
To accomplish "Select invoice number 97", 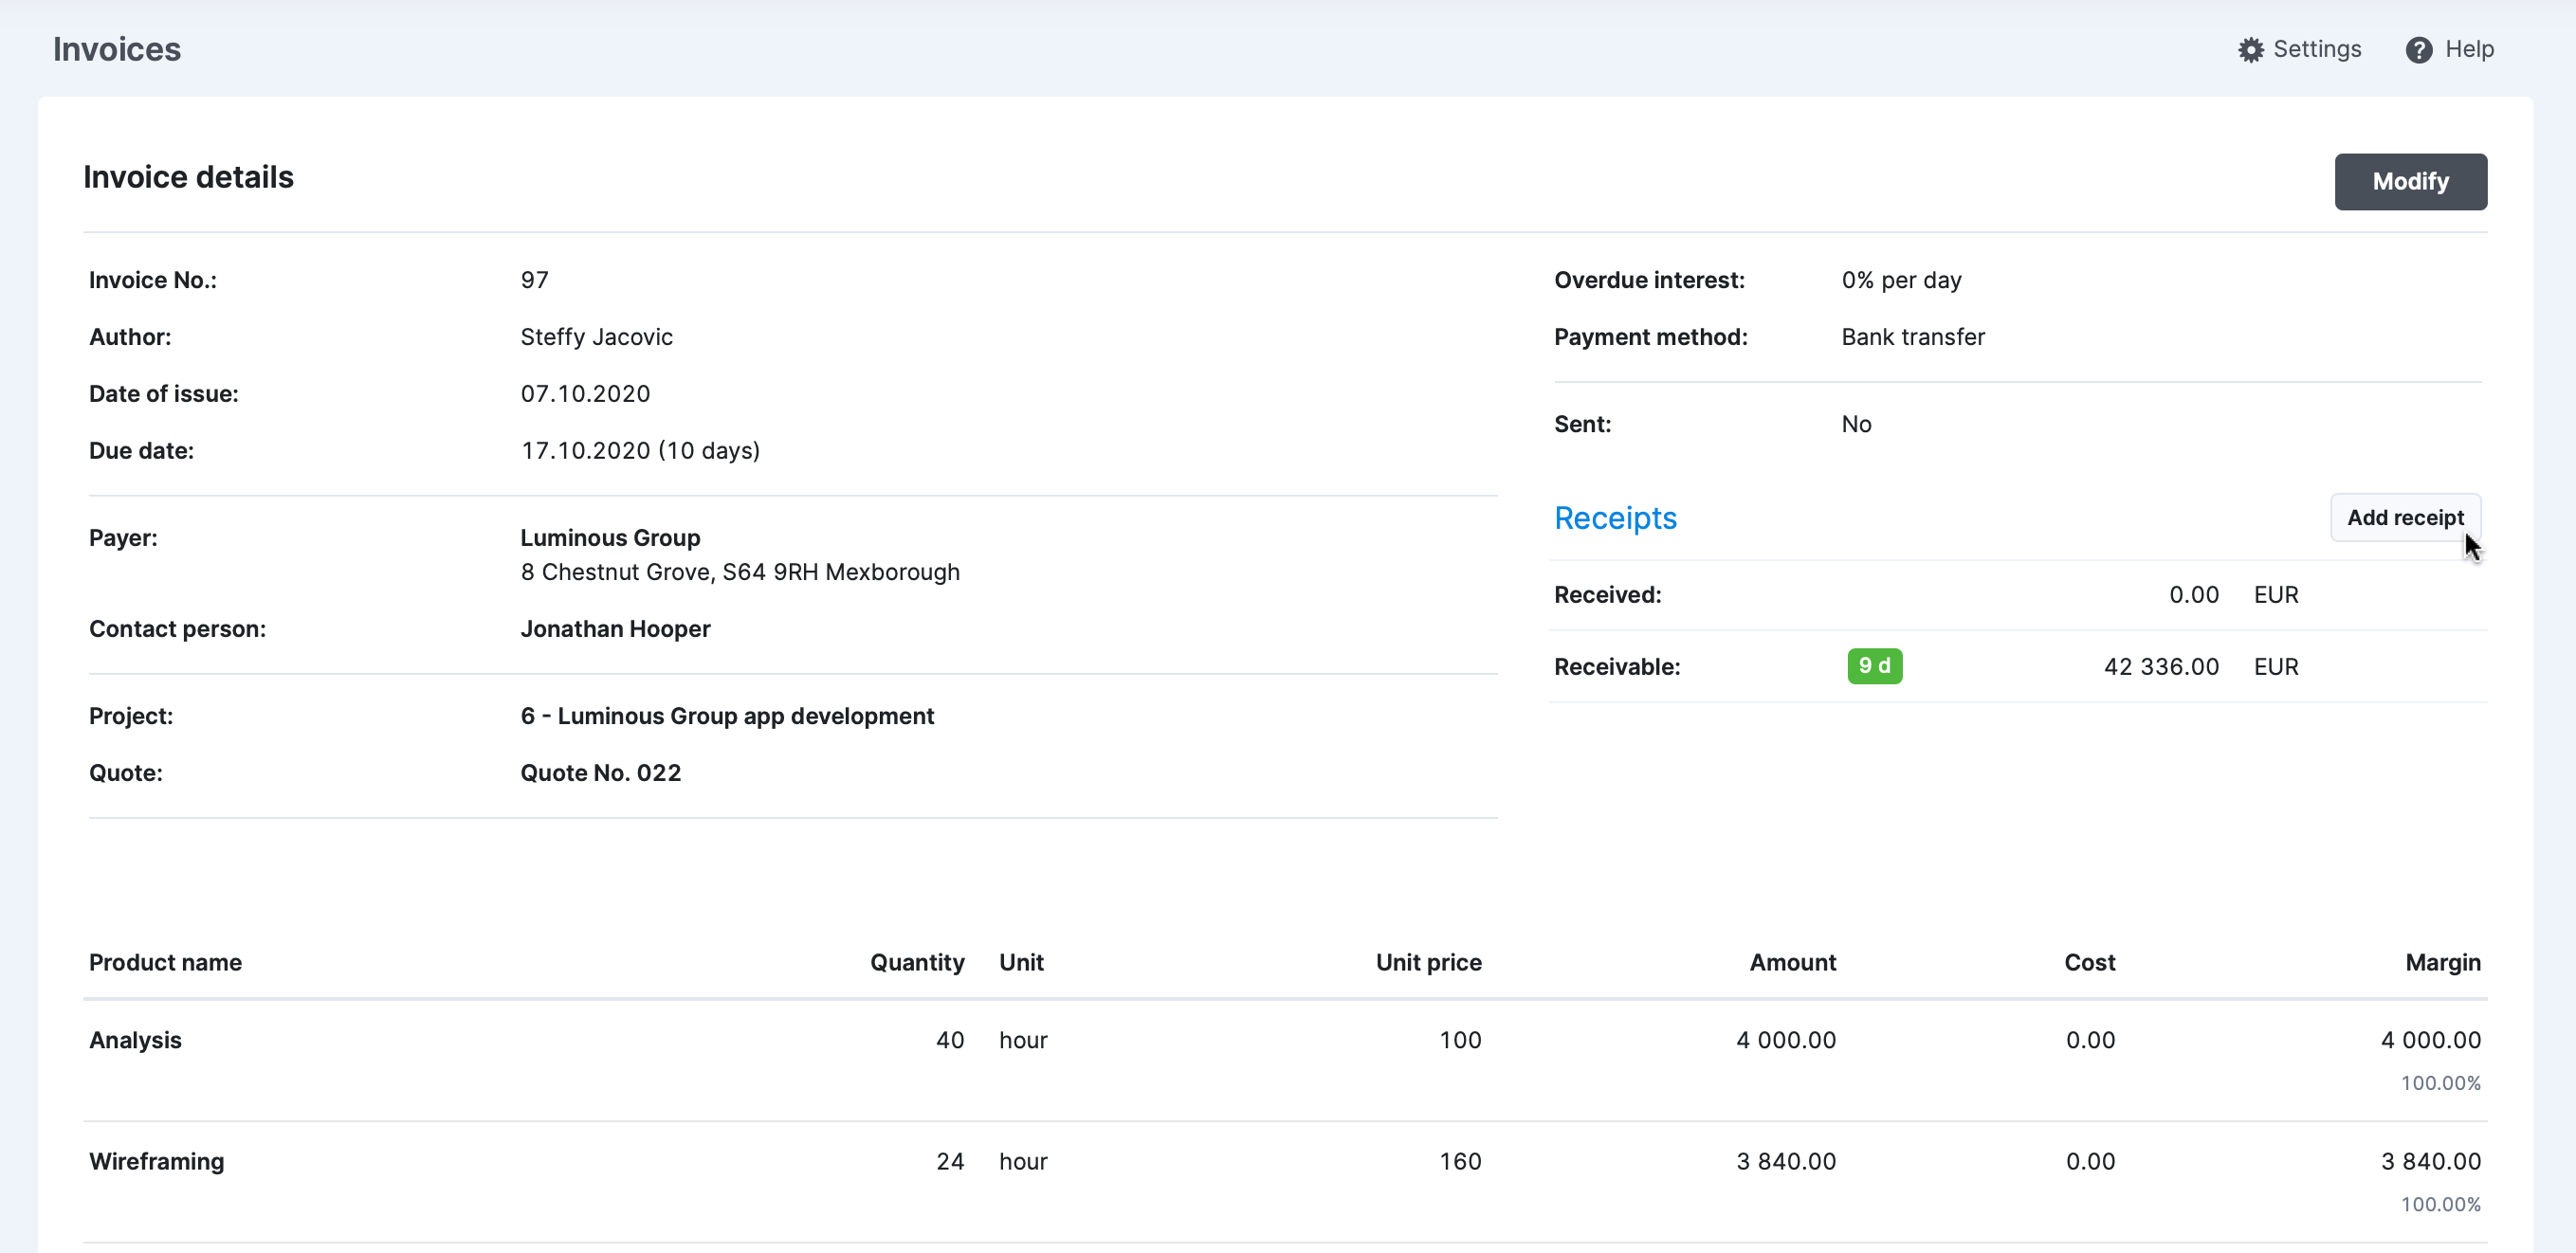I will click(534, 280).
